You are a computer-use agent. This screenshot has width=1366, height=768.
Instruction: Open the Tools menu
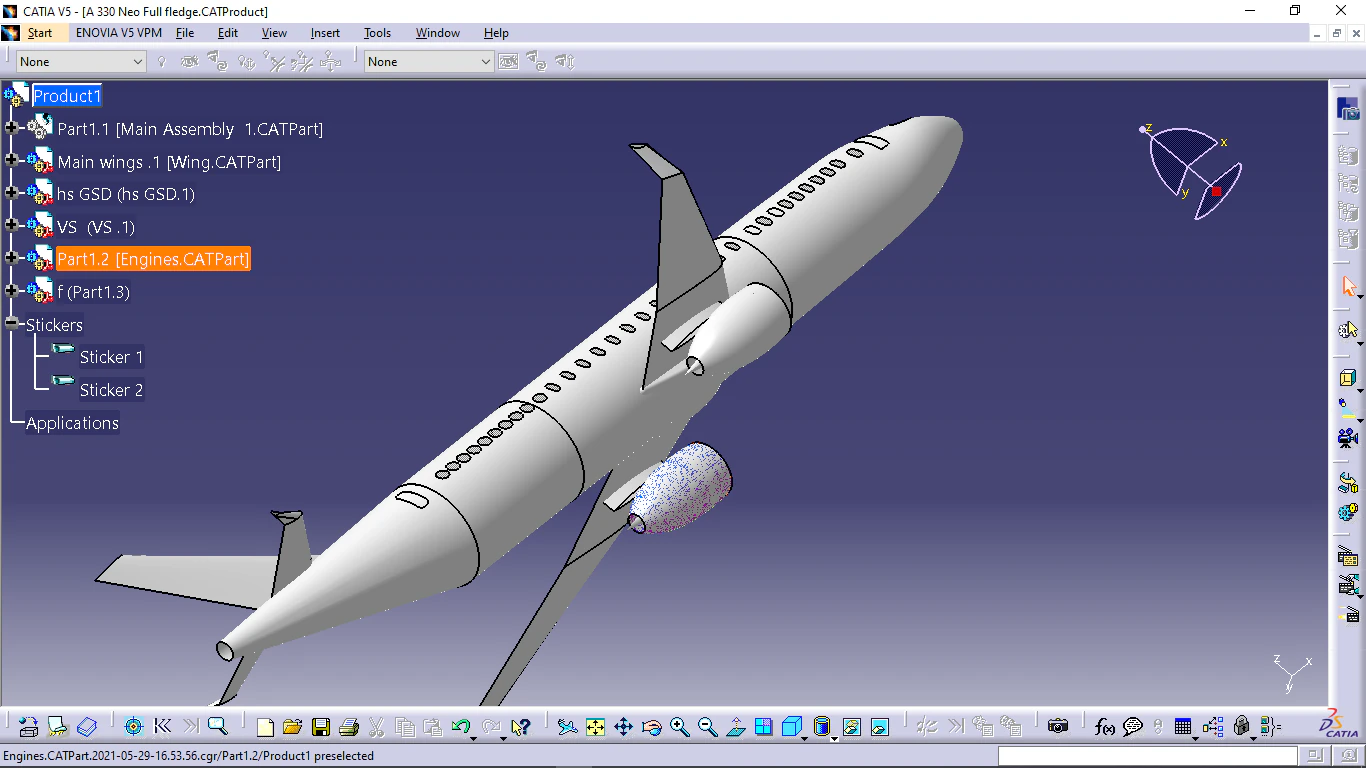[377, 33]
